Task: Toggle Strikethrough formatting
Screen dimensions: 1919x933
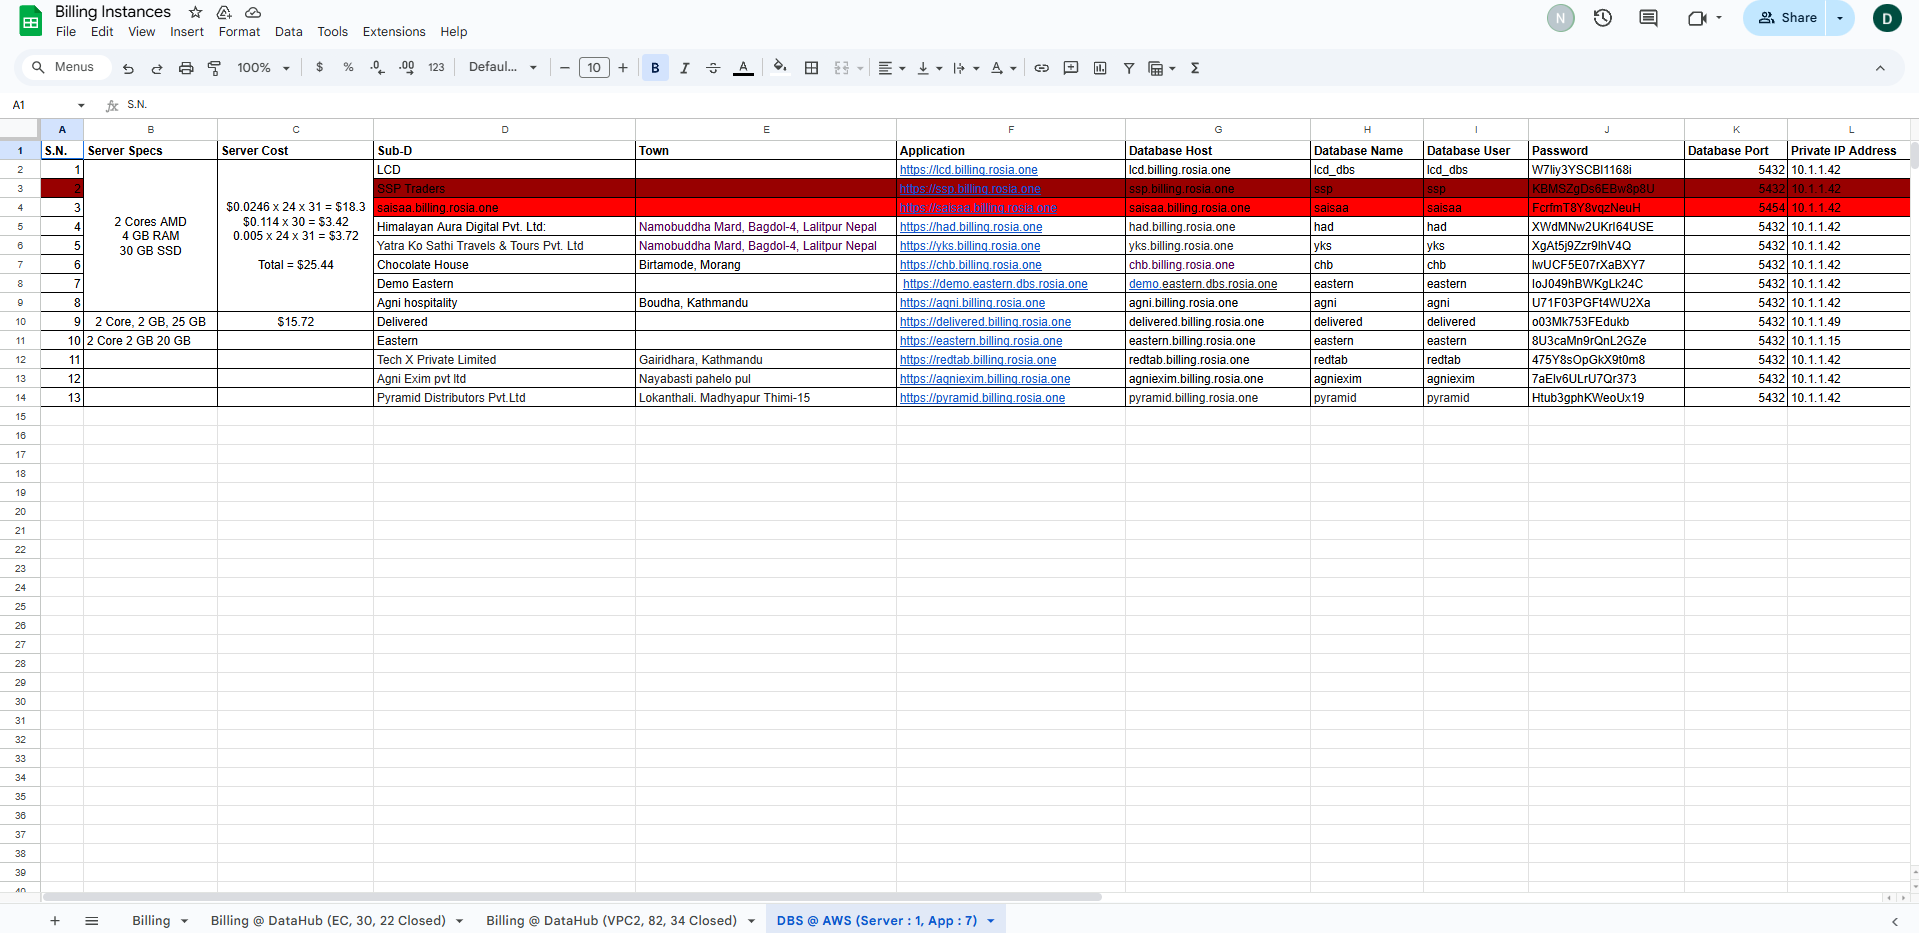Action: (713, 68)
